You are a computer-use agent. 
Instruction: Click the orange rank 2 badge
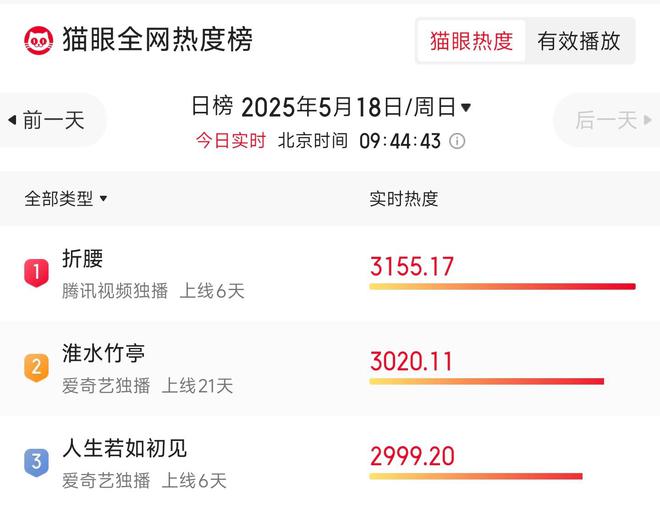[37, 368]
